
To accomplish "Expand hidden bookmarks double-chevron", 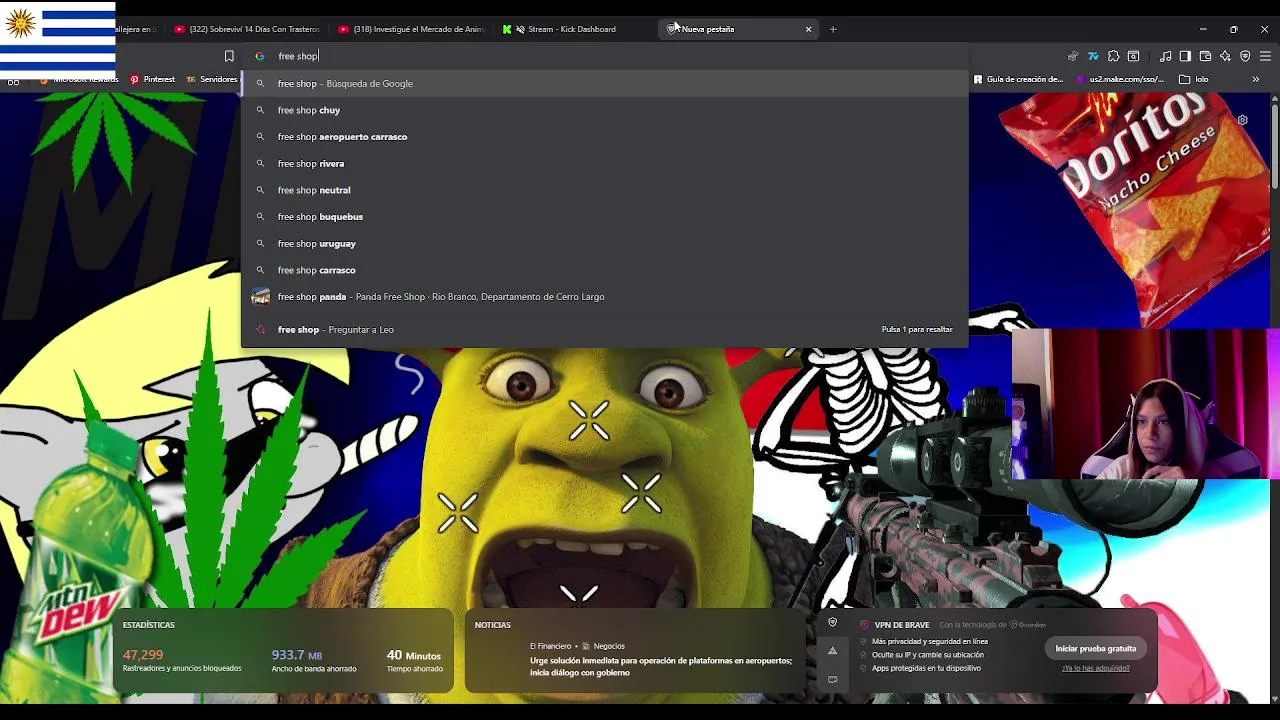I will point(1255,79).
